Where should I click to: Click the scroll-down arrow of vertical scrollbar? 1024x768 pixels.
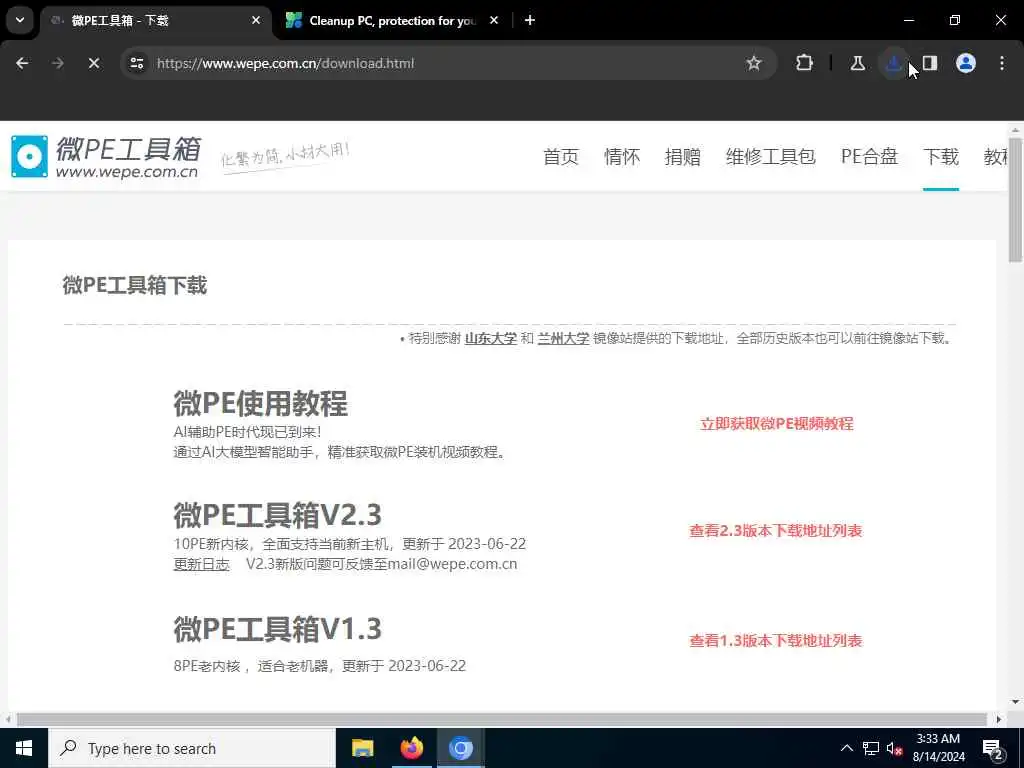click(x=1016, y=702)
